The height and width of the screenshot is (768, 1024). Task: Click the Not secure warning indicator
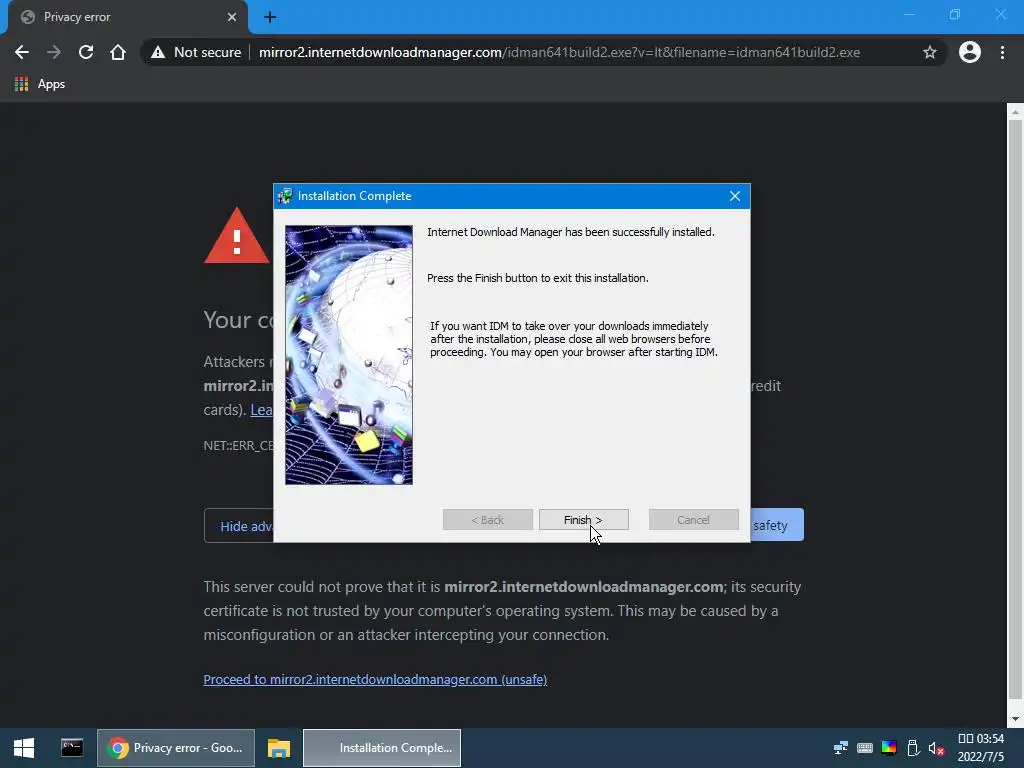tap(196, 52)
